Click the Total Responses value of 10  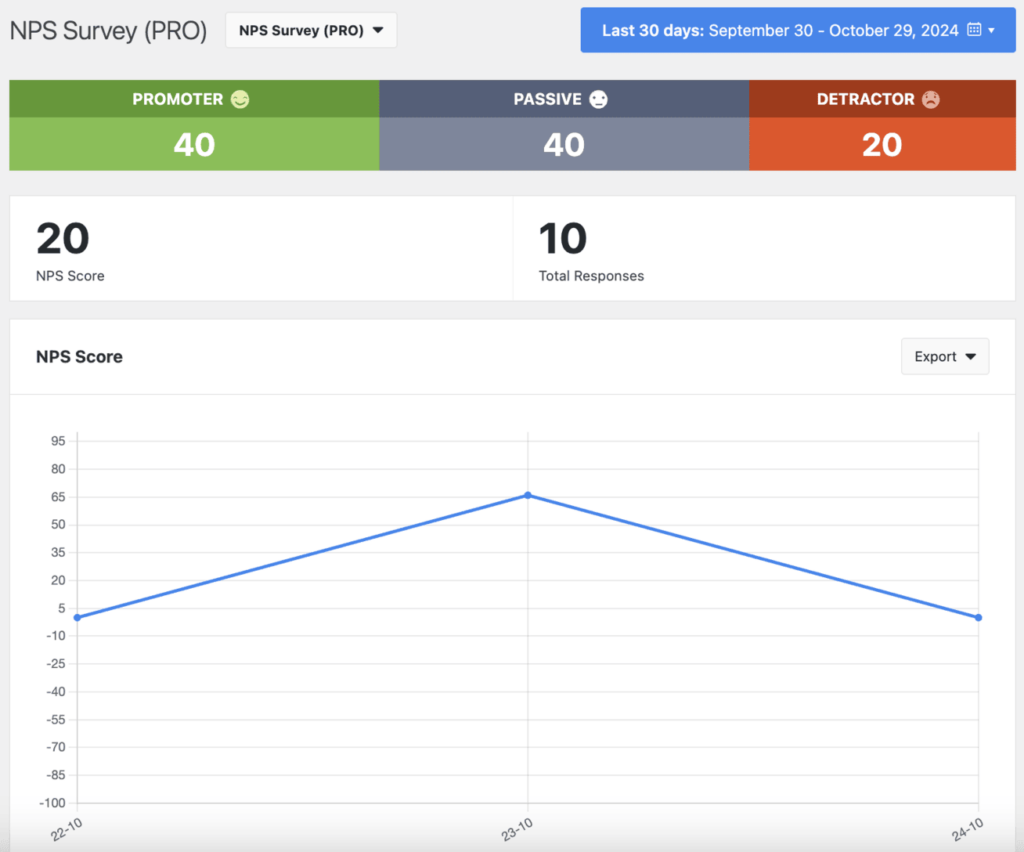563,239
